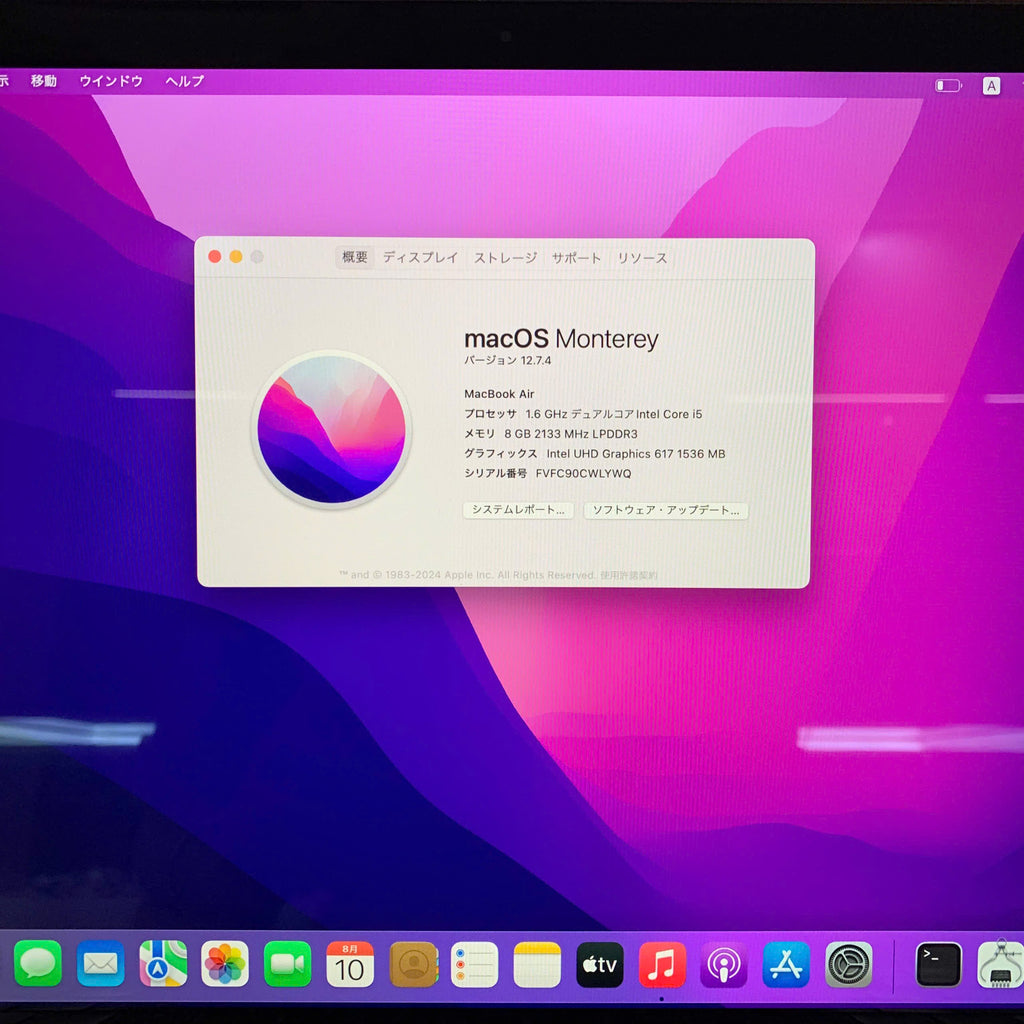Close the About This Mac window
The image size is (1024, 1024).
pos(214,257)
